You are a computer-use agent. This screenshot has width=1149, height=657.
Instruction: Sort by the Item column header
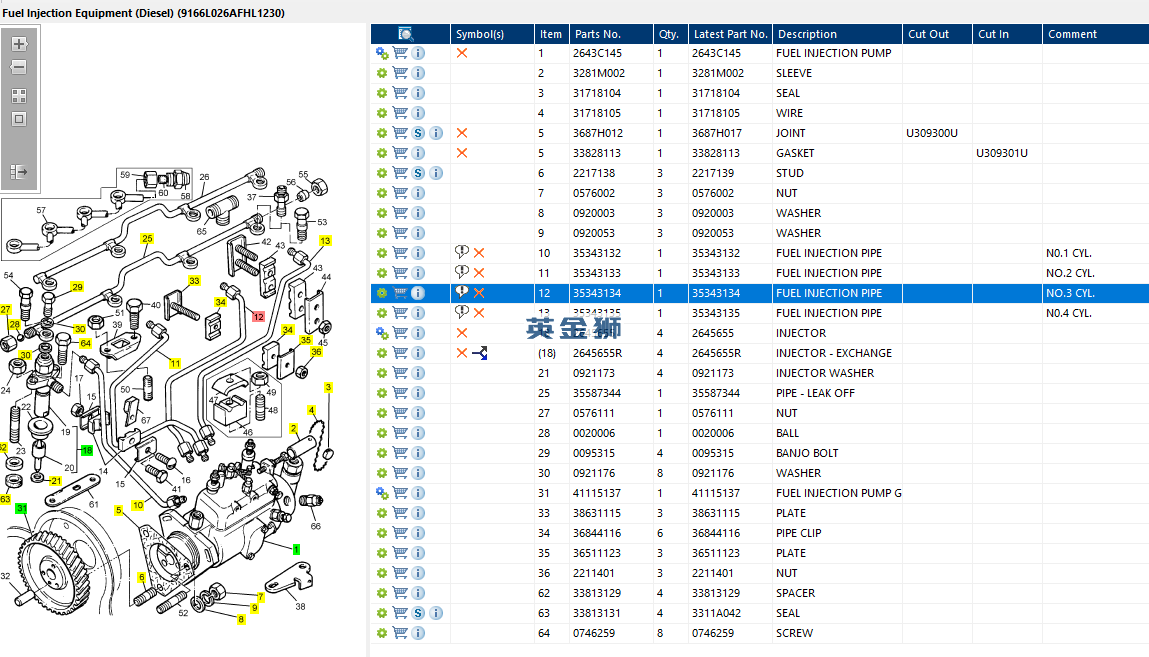[552, 34]
